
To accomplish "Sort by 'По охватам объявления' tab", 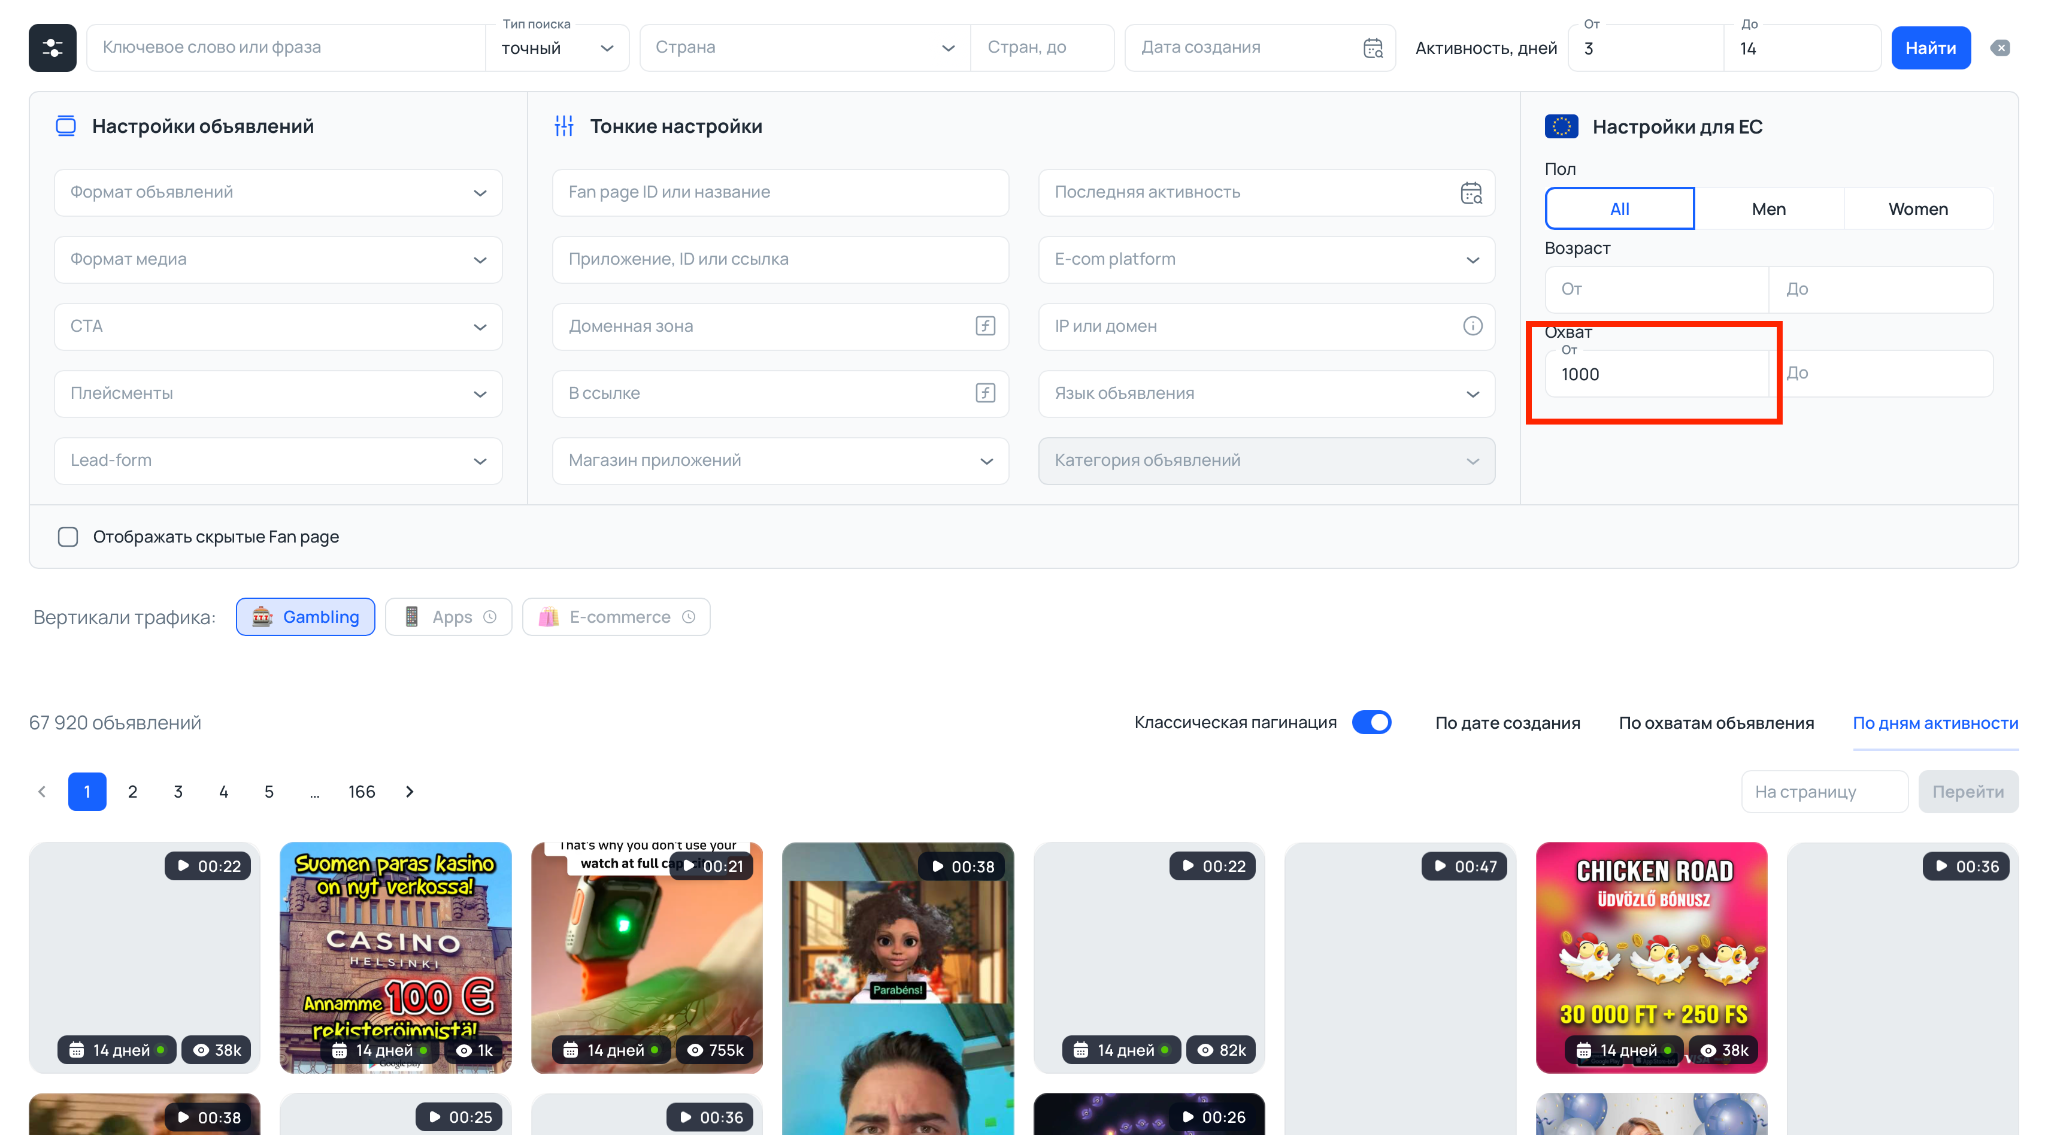I will [1716, 723].
